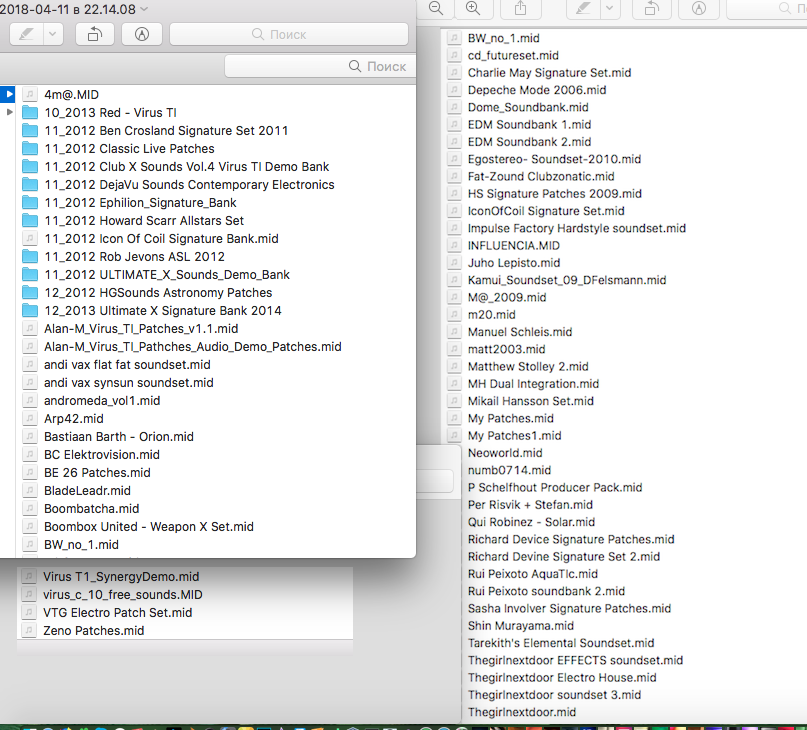Select andi vax synsun soundset.mid
This screenshot has width=807, height=730.
click(x=129, y=383)
